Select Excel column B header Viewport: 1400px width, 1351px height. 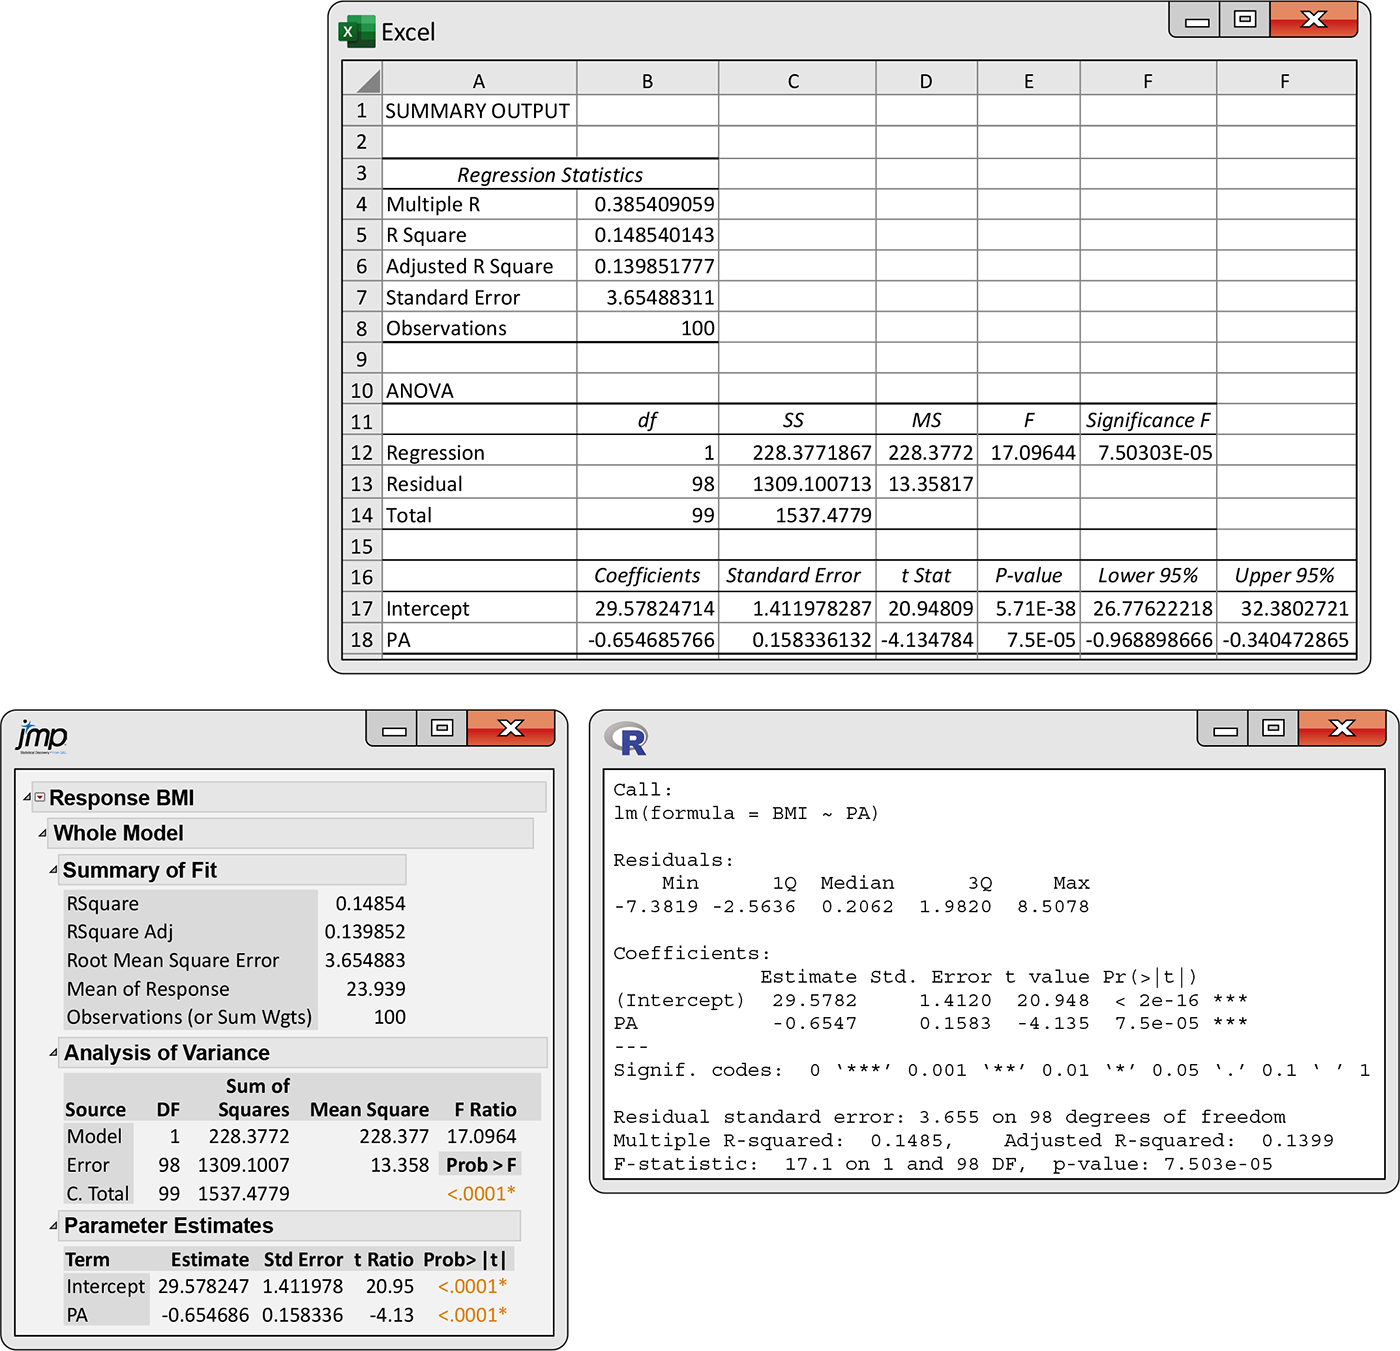click(x=647, y=80)
